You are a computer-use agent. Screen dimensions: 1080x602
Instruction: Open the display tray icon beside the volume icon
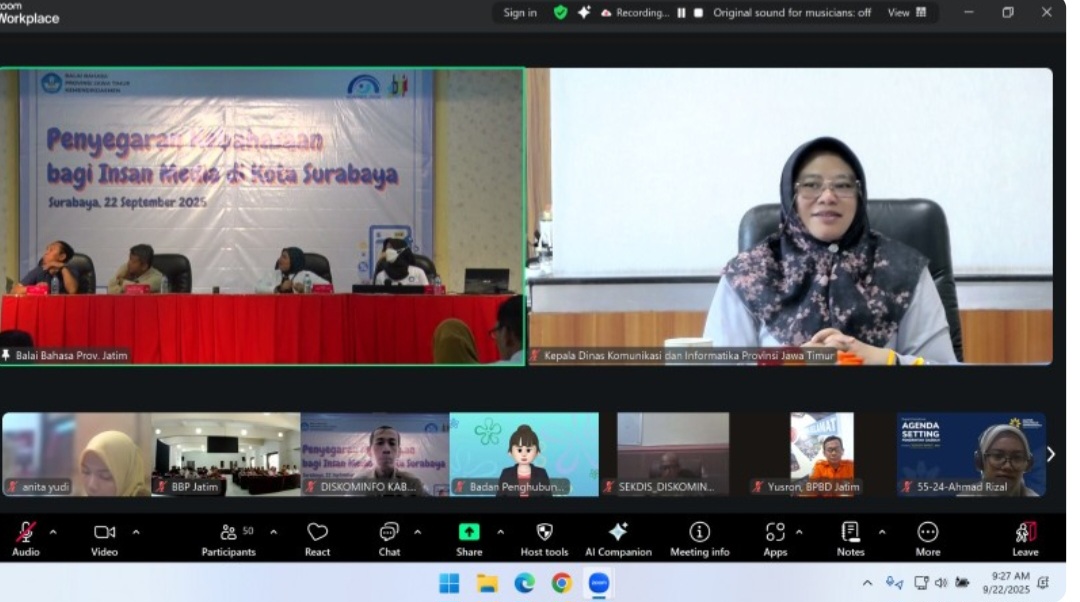click(x=921, y=583)
